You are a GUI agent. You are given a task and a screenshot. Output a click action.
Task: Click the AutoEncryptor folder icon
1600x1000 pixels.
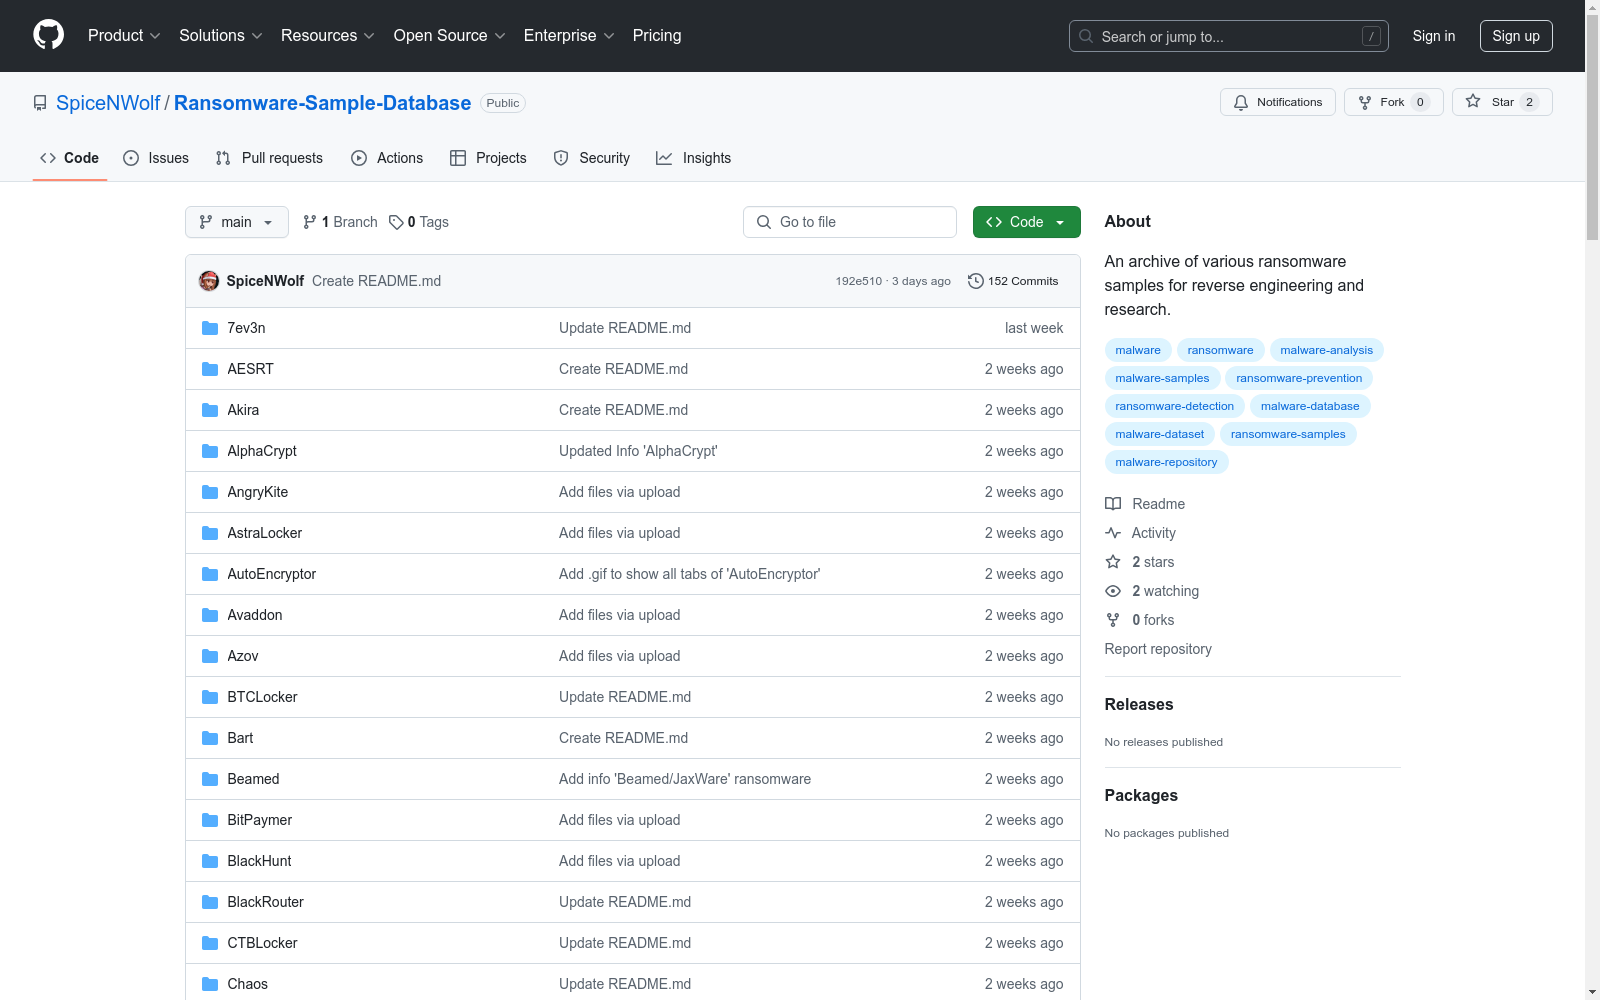[210, 574]
